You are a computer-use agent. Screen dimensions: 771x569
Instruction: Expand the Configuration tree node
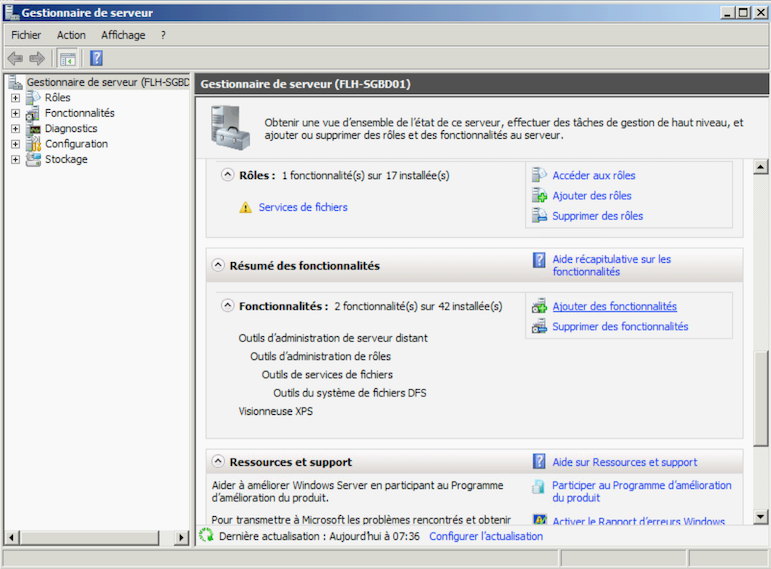point(15,144)
